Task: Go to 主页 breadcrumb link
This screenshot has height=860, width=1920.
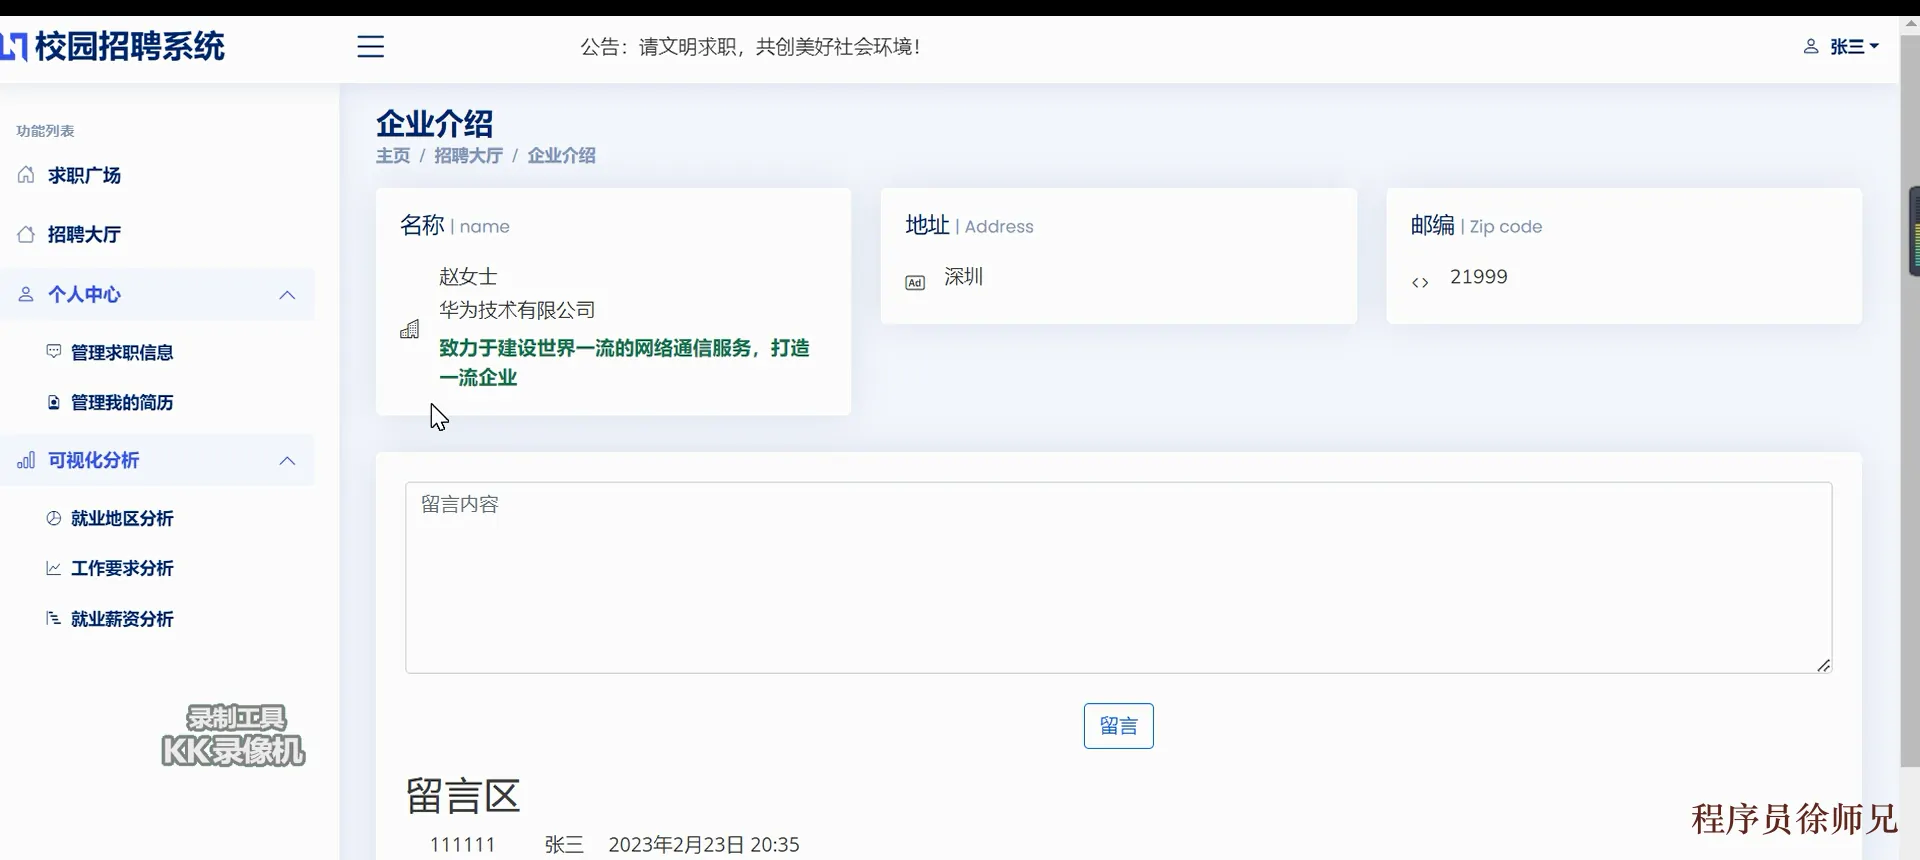Action: 393,156
